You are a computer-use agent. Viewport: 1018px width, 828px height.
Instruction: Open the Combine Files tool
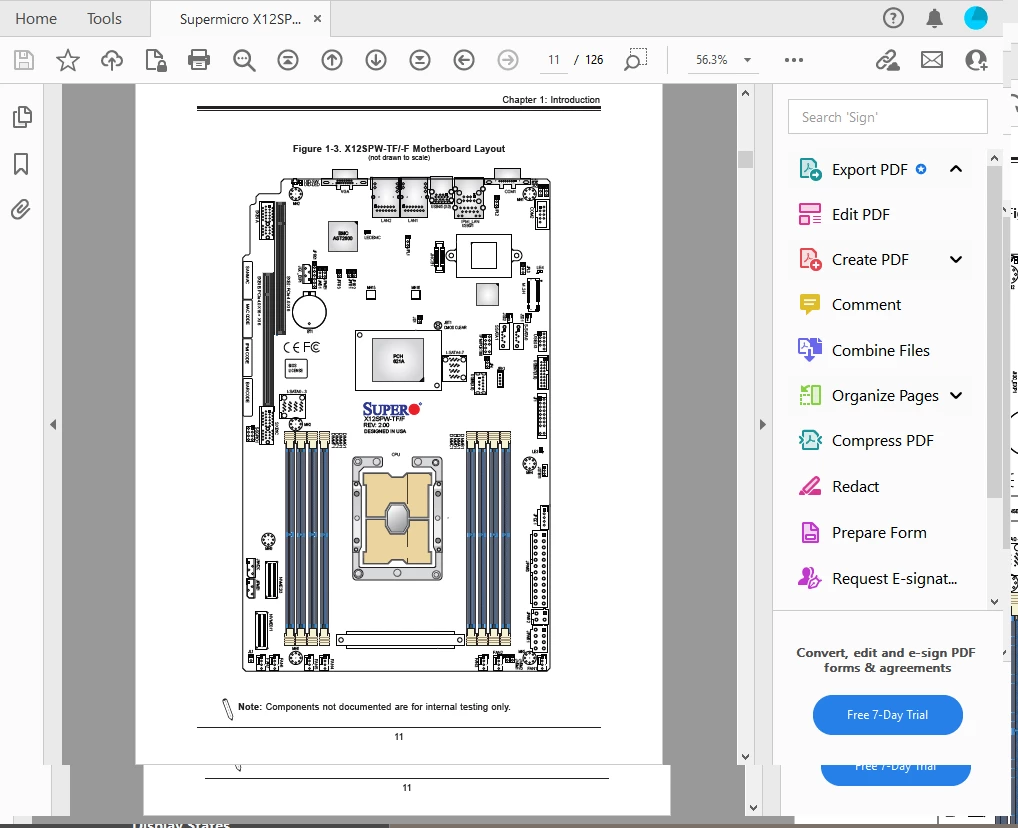(x=863, y=350)
